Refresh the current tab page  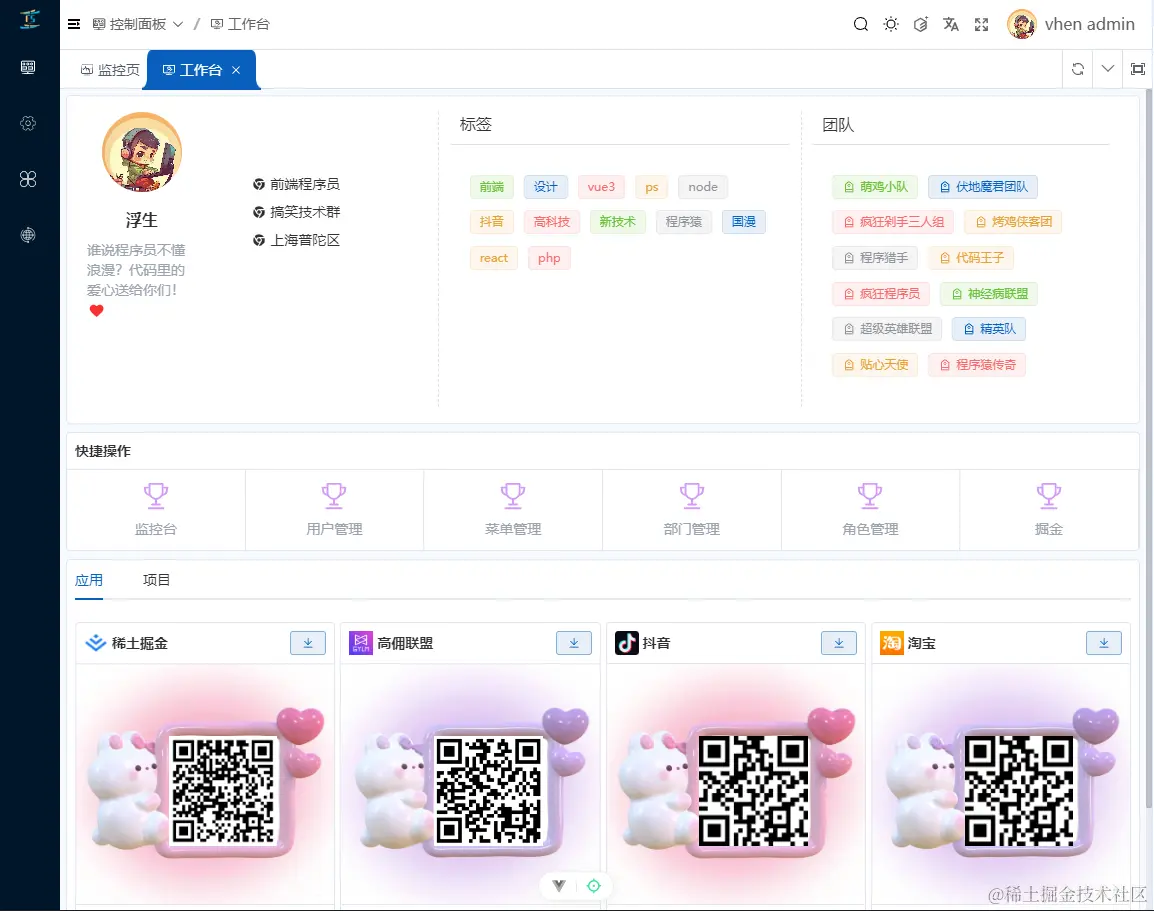(x=1077, y=69)
